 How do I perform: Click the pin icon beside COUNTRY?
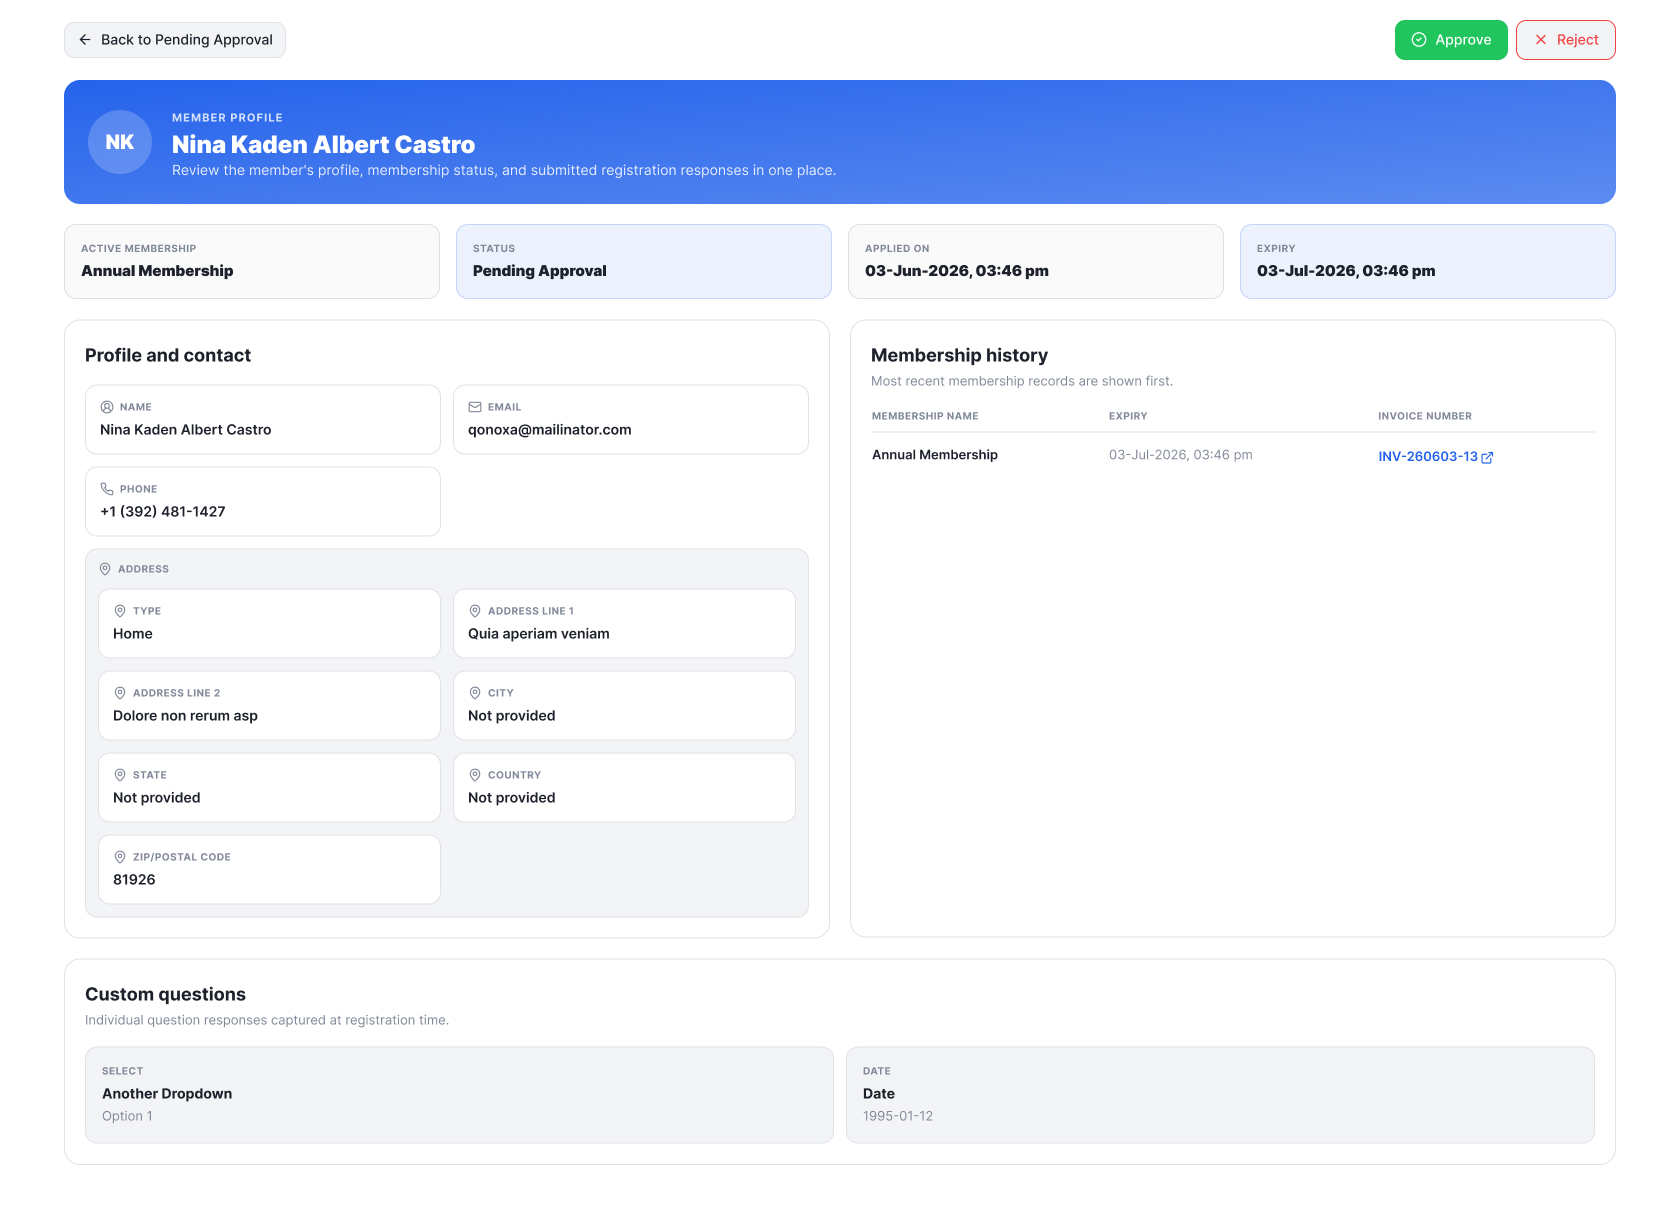coord(475,775)
